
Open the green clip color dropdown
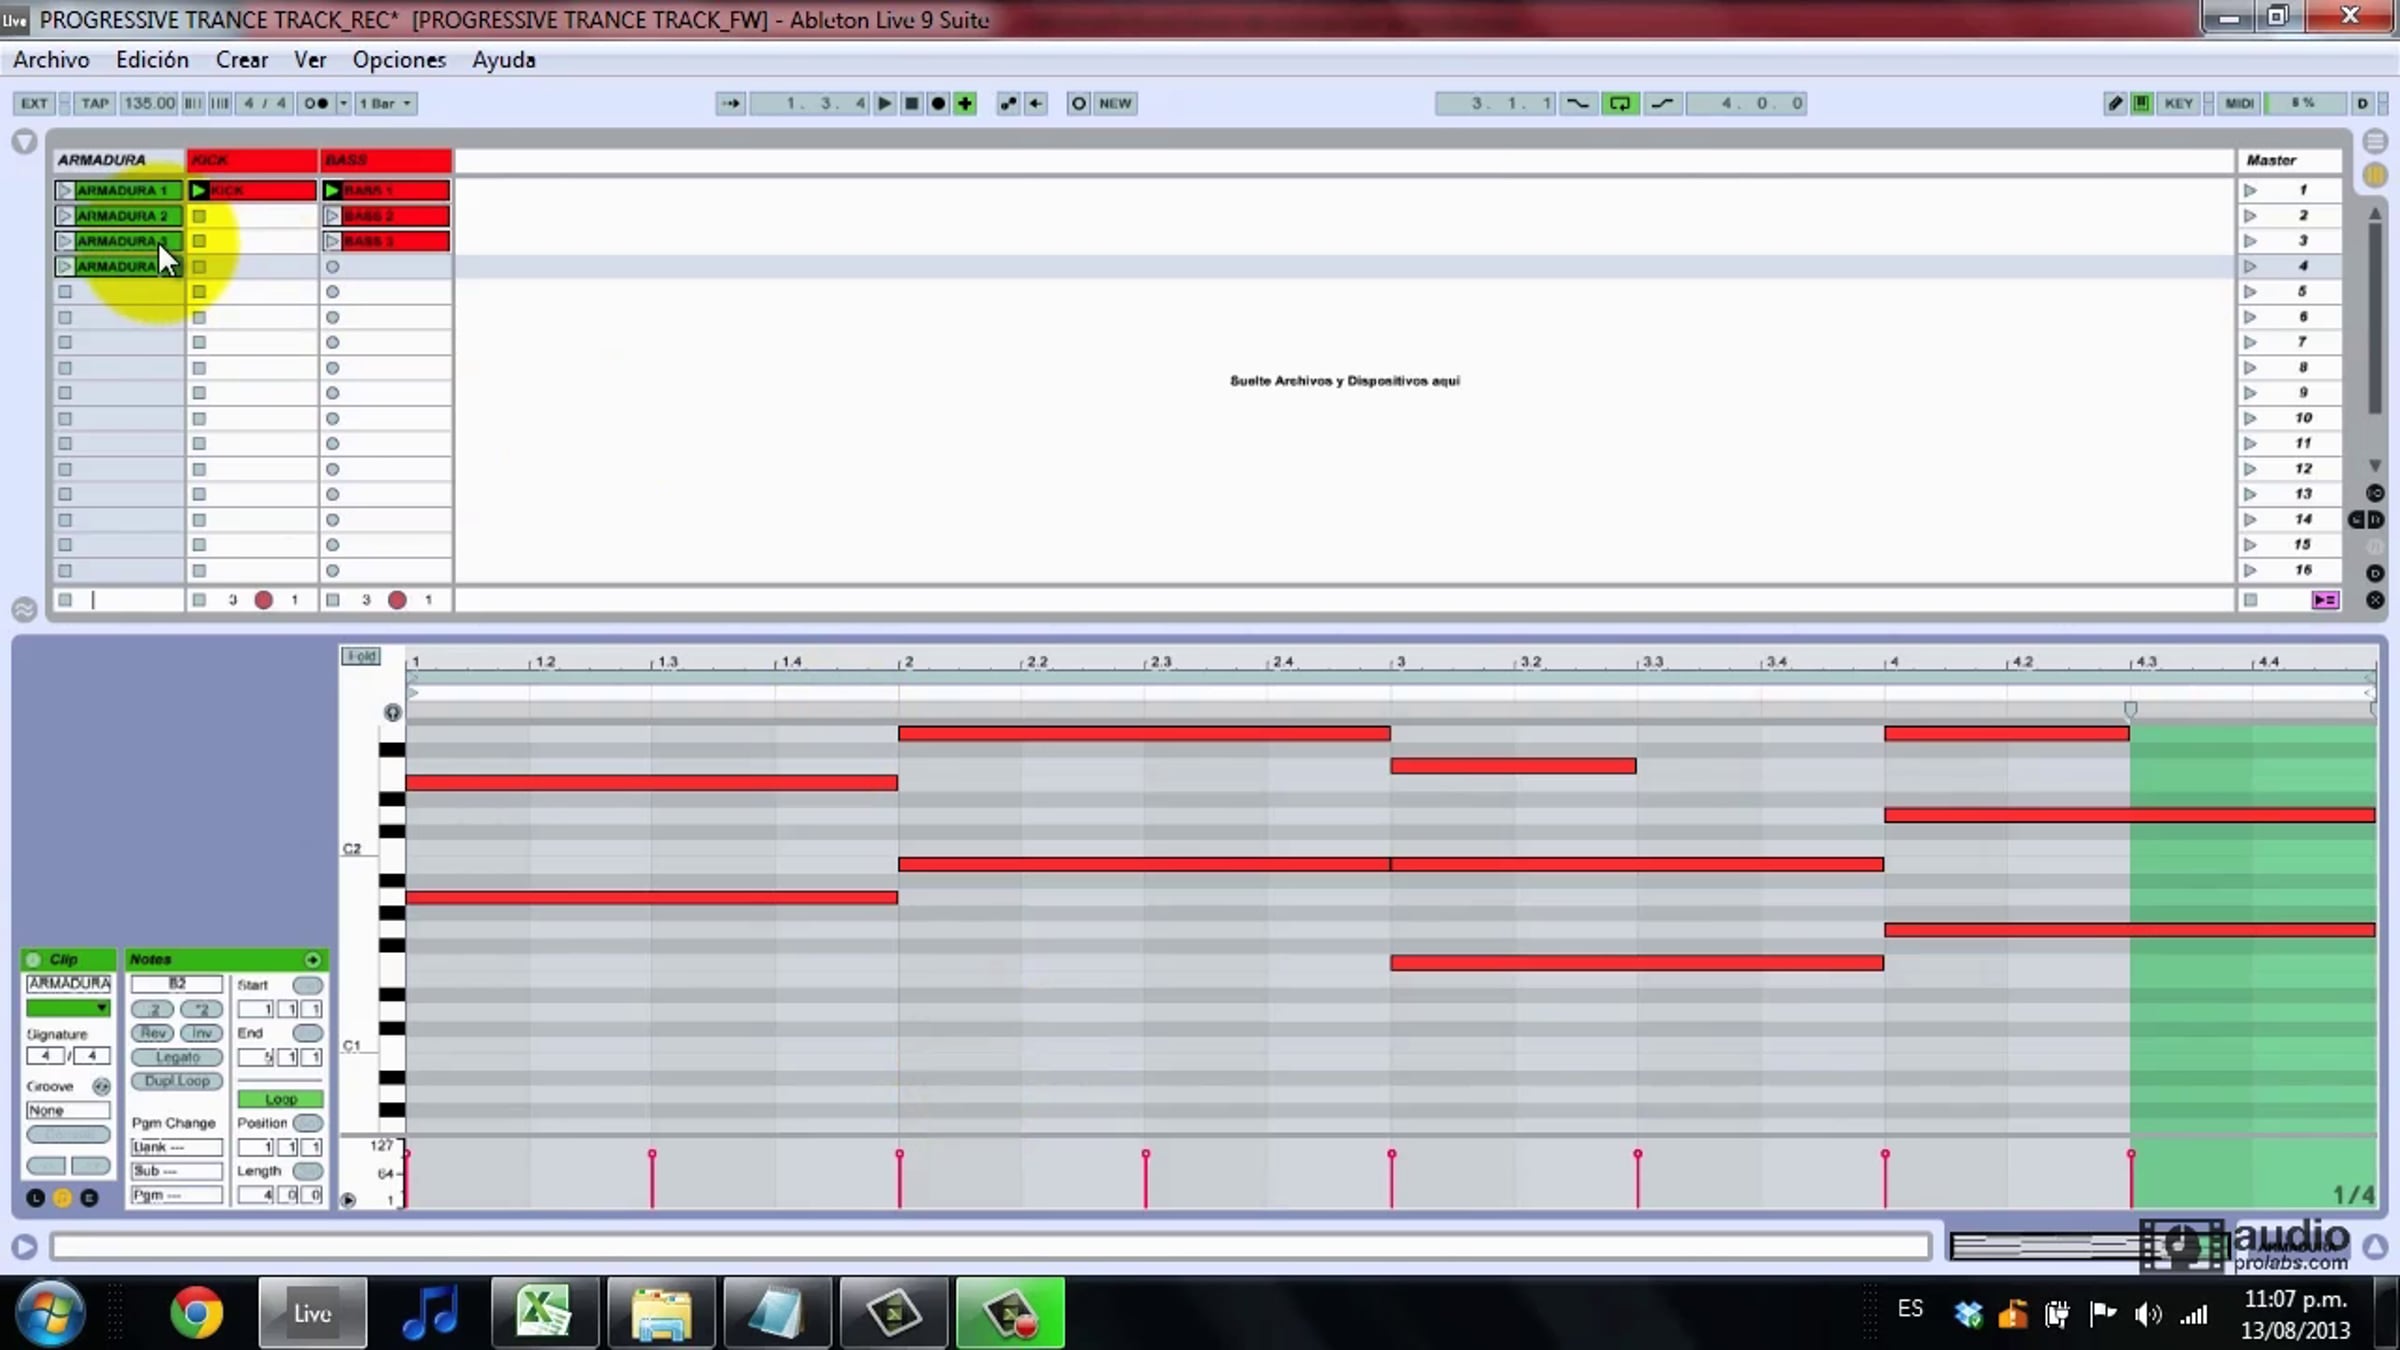(x=68, y=1008)
